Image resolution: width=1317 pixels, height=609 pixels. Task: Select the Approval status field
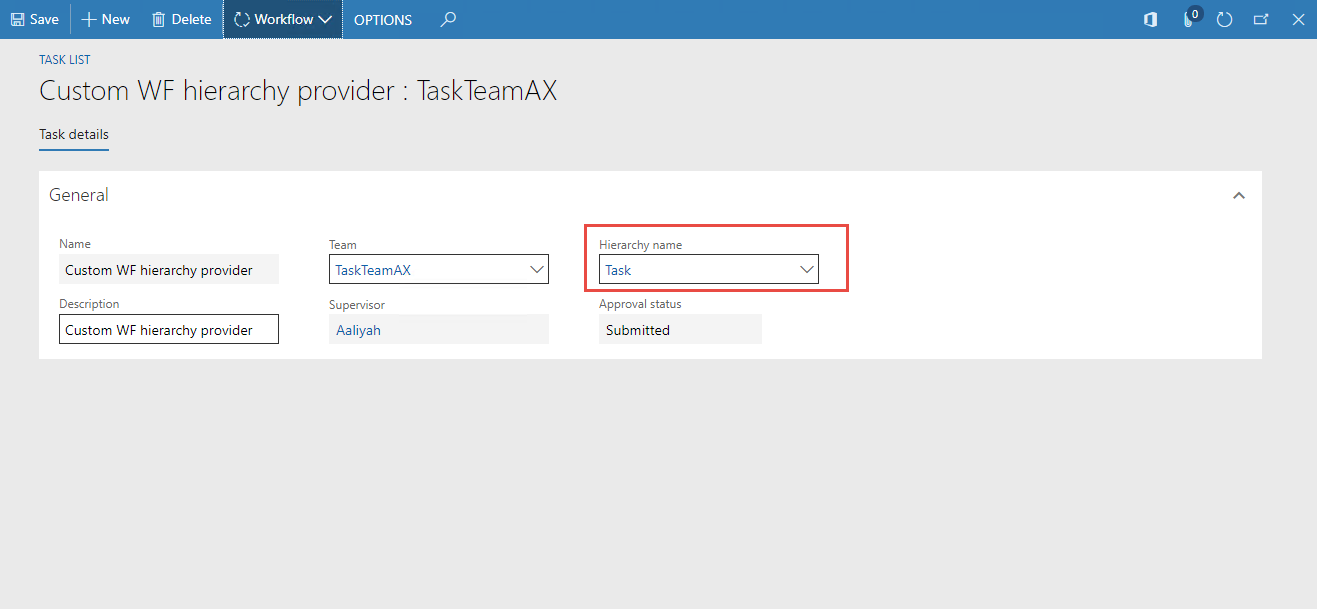[680, 329]
